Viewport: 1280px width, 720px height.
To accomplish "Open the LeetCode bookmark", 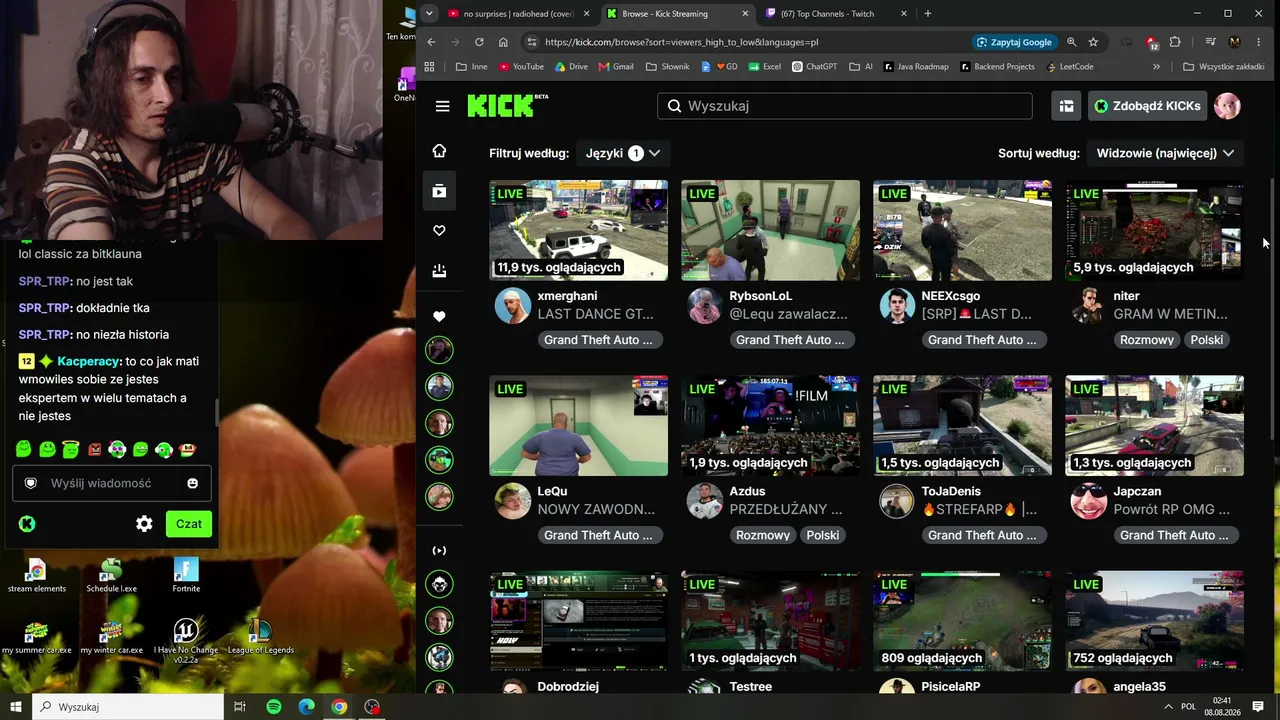I will [x=1069, y=67].
